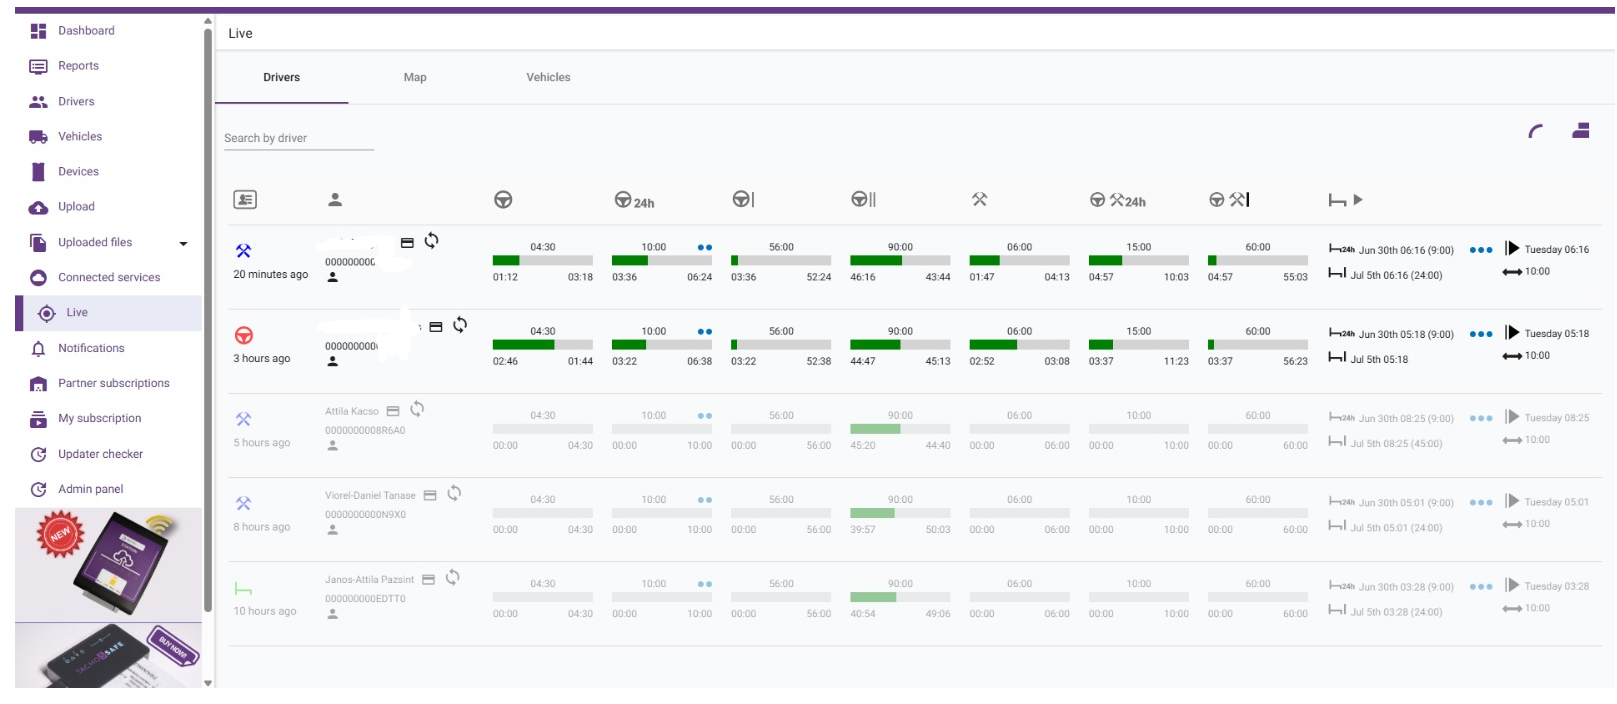Click the card icon next to Viorel-Daniel Tanase
This screenshot has width=1617, height=704.
pyautogui.click(x=430, y=495)
